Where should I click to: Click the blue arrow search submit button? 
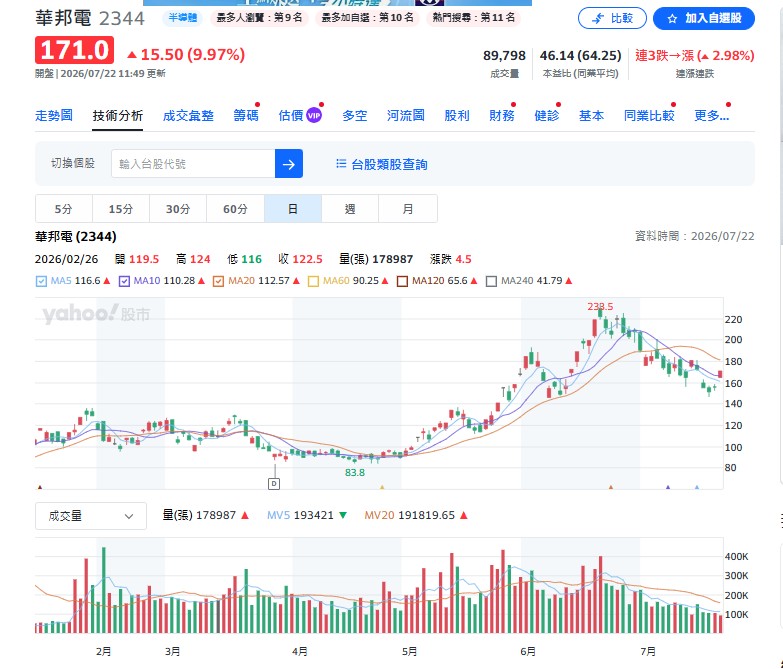(x=289, y=164)
